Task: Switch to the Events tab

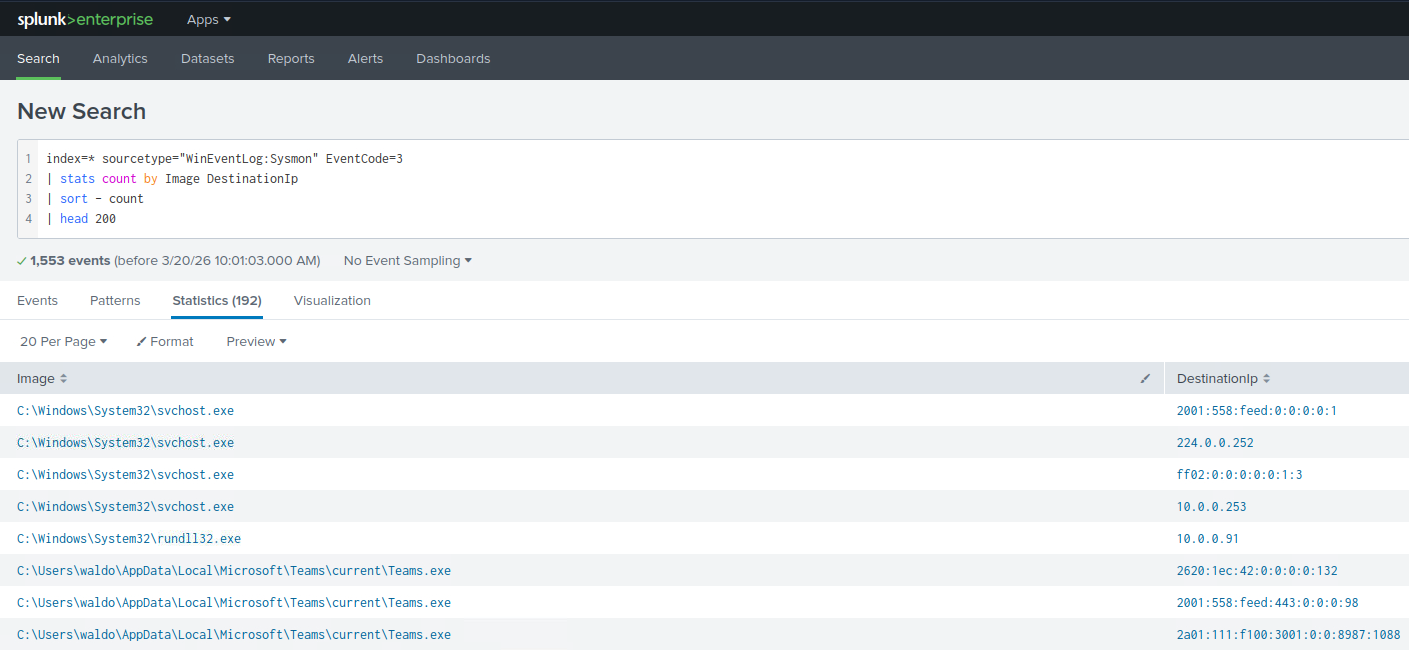Action: tap(37, 301)
